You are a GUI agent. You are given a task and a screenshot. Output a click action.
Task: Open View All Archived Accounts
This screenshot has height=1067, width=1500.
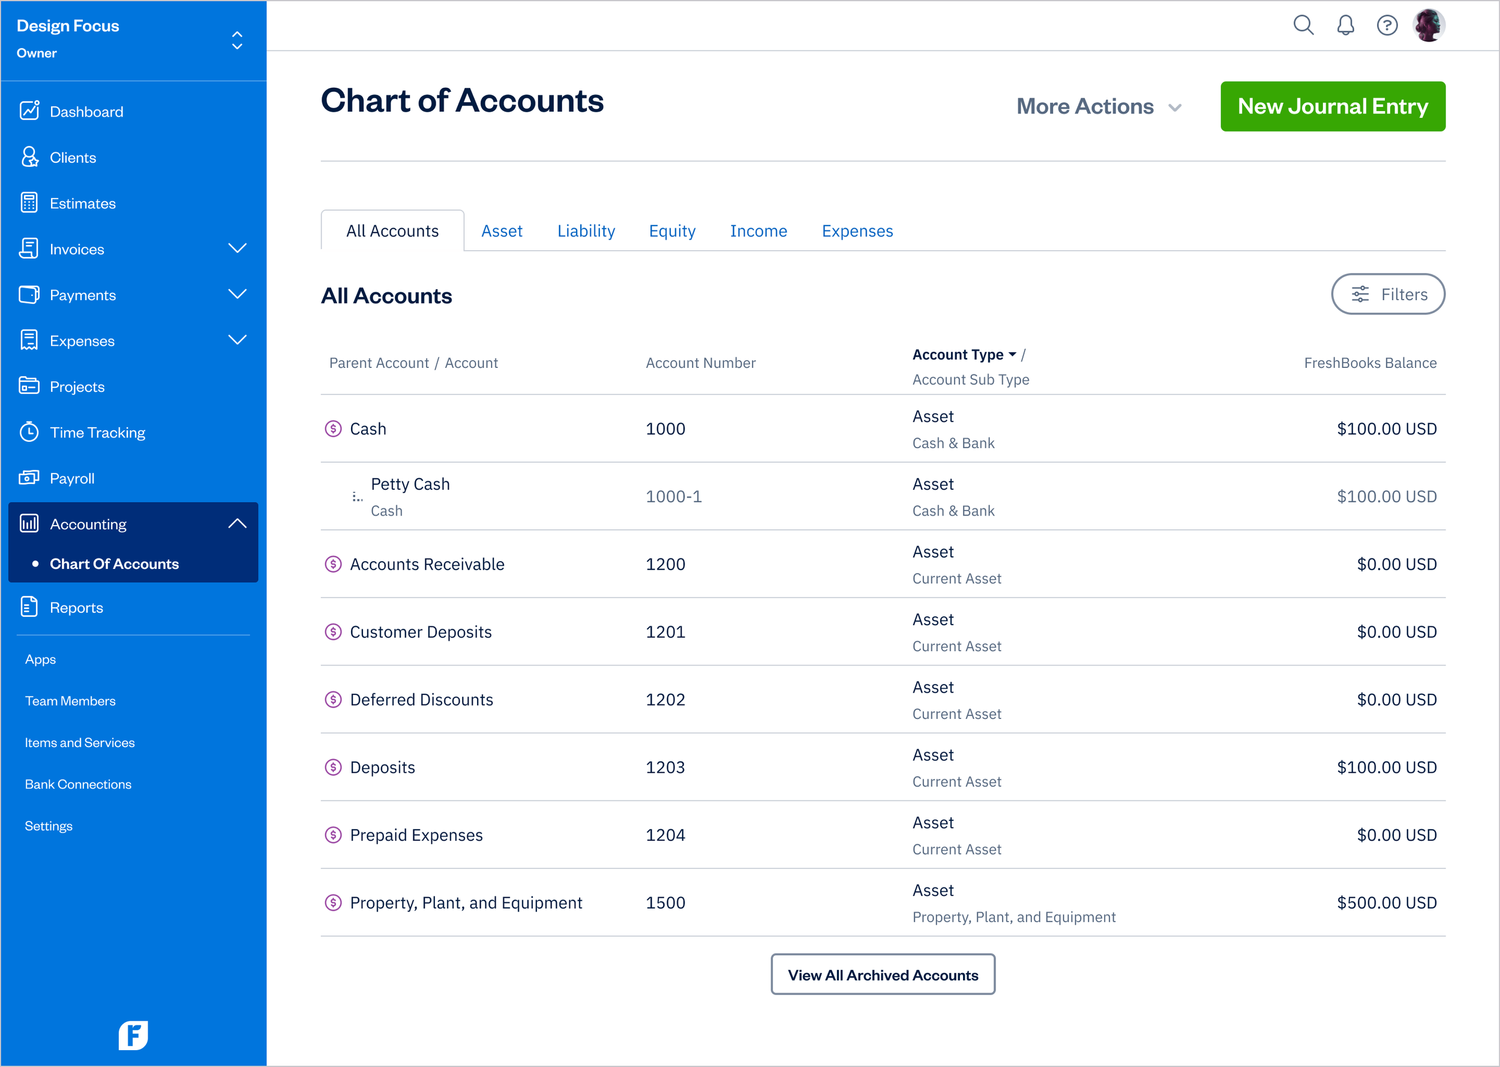(882, 974)
